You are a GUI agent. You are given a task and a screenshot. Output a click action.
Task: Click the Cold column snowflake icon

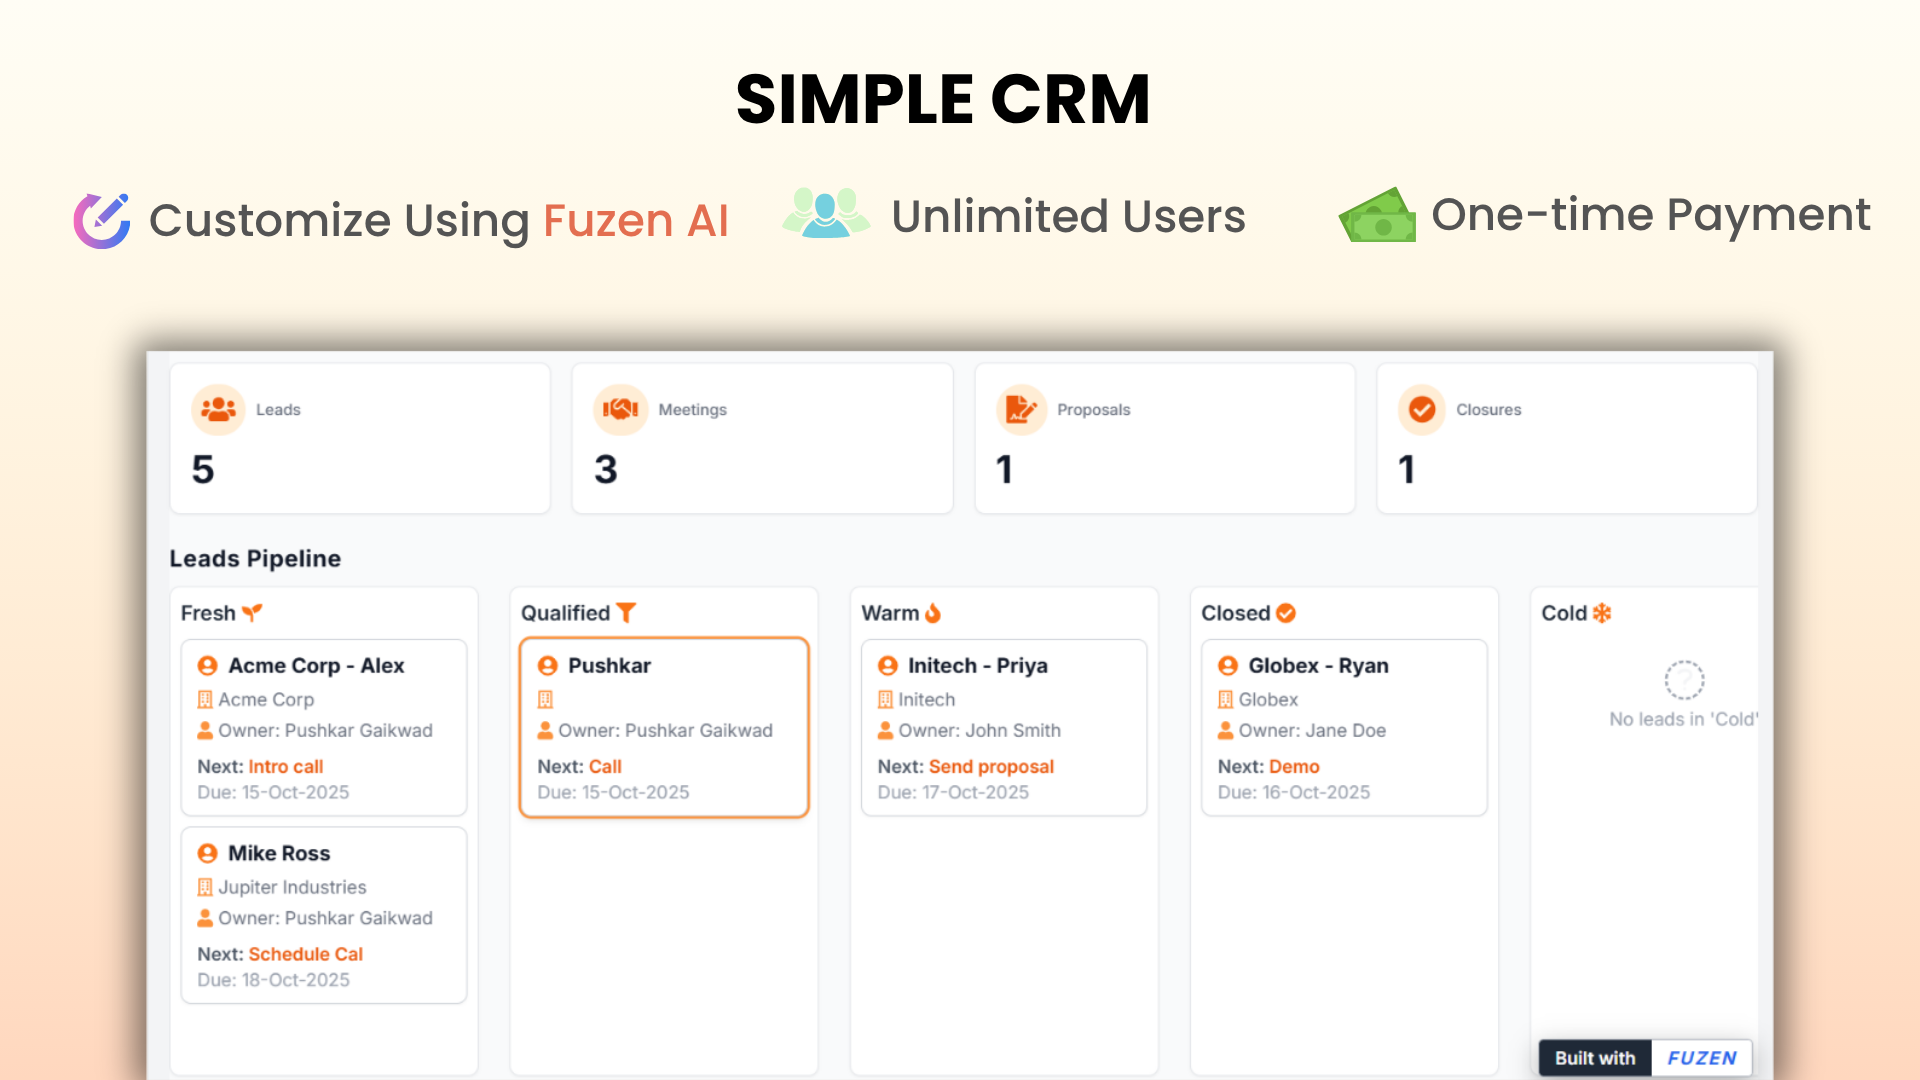point(1602,612)
